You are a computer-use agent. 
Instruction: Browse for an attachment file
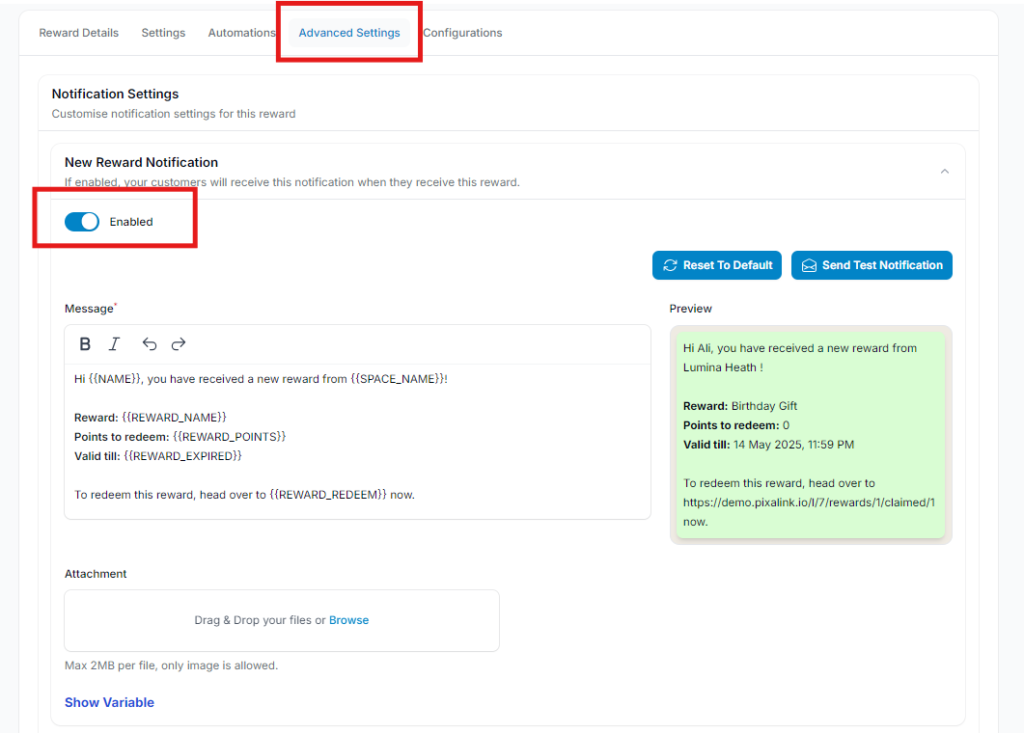pos(349,619)
